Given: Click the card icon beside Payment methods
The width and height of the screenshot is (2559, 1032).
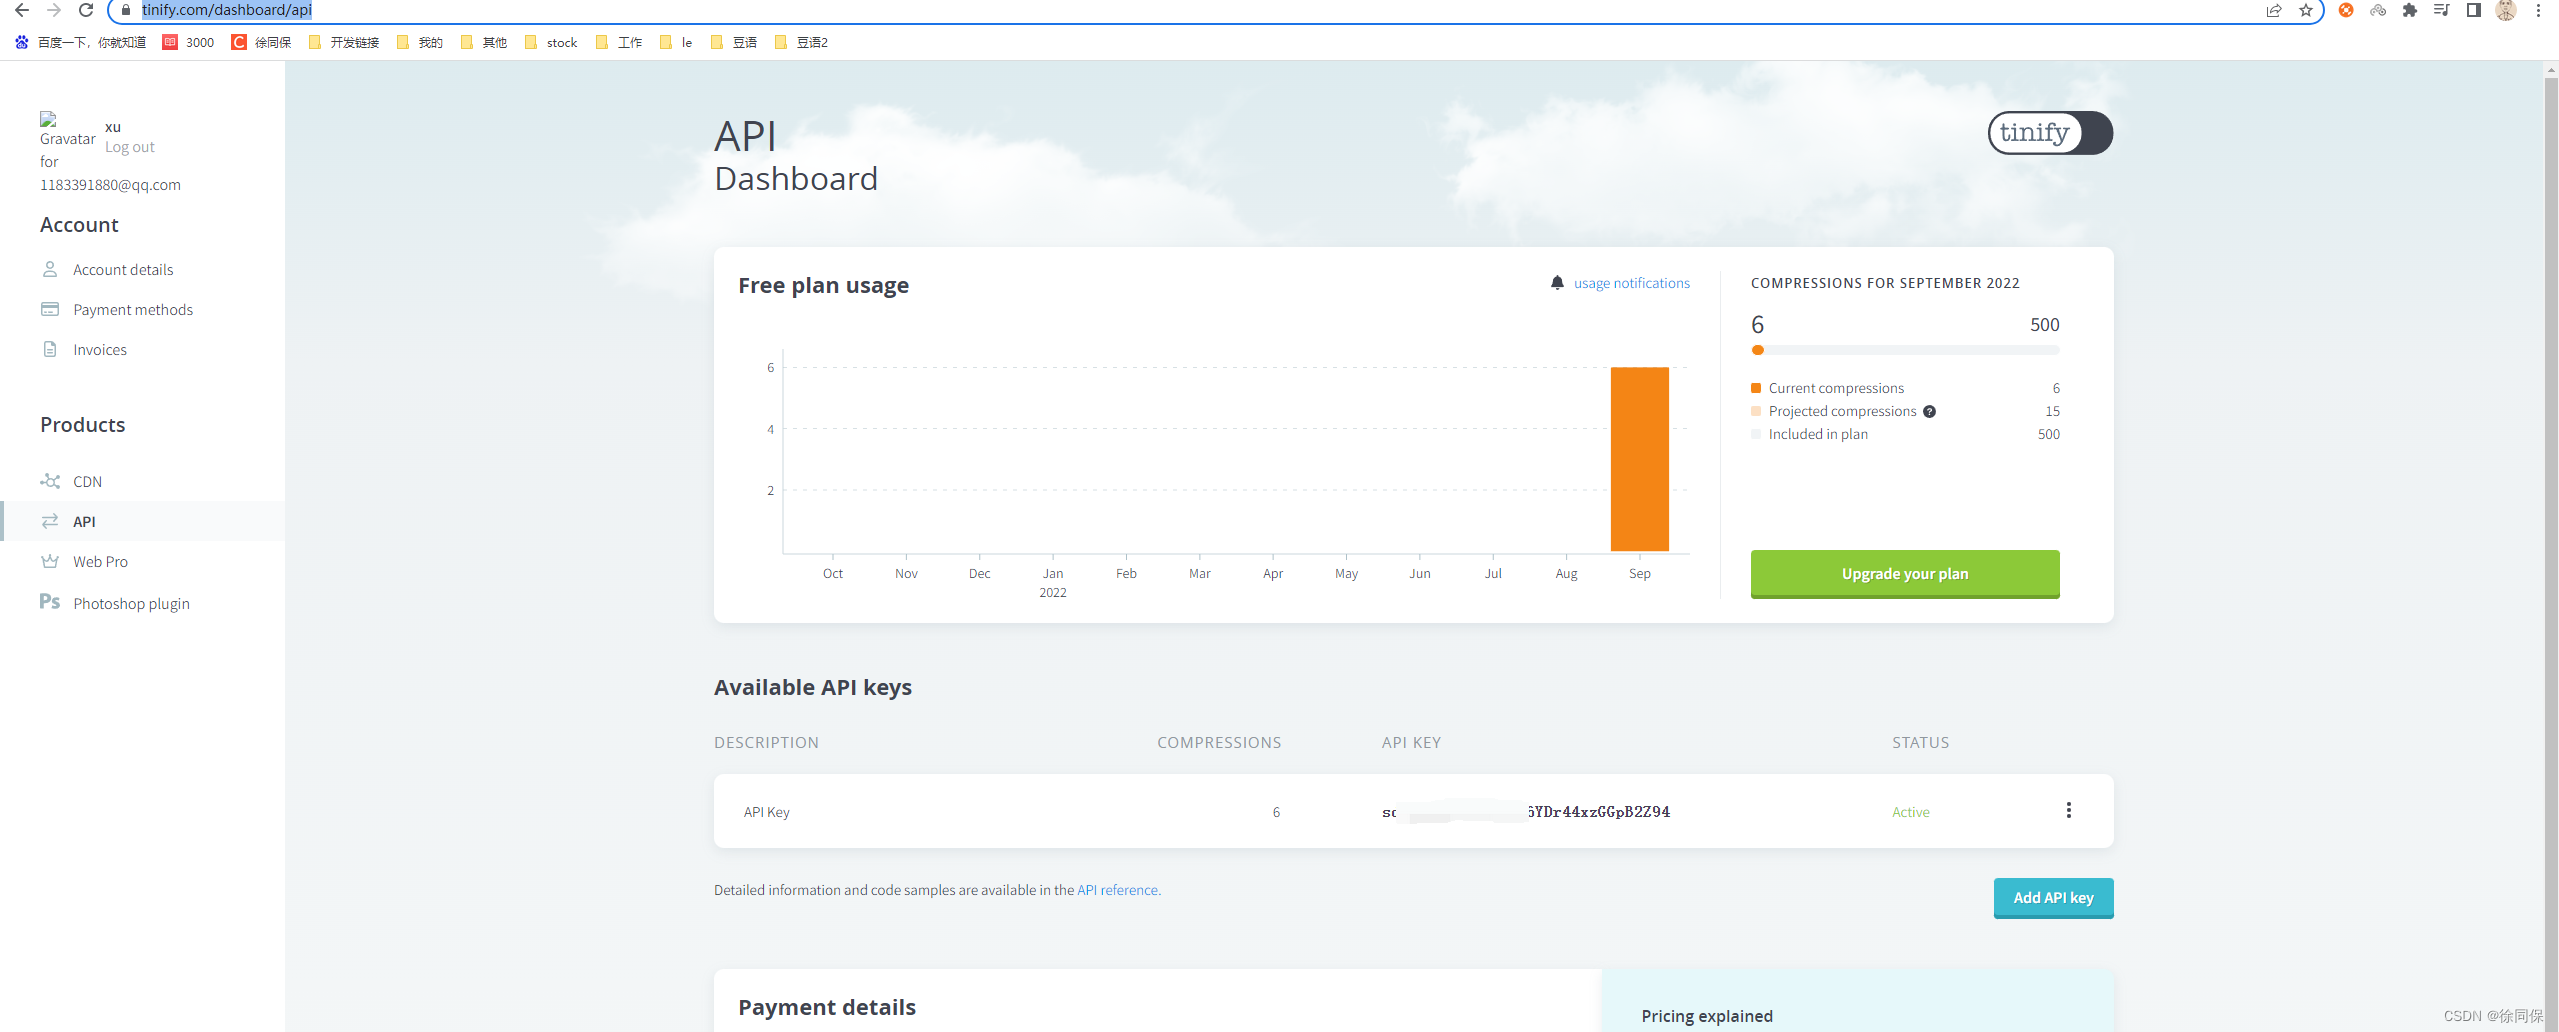Looking at the screenshot, I should (x=50, y=309).
